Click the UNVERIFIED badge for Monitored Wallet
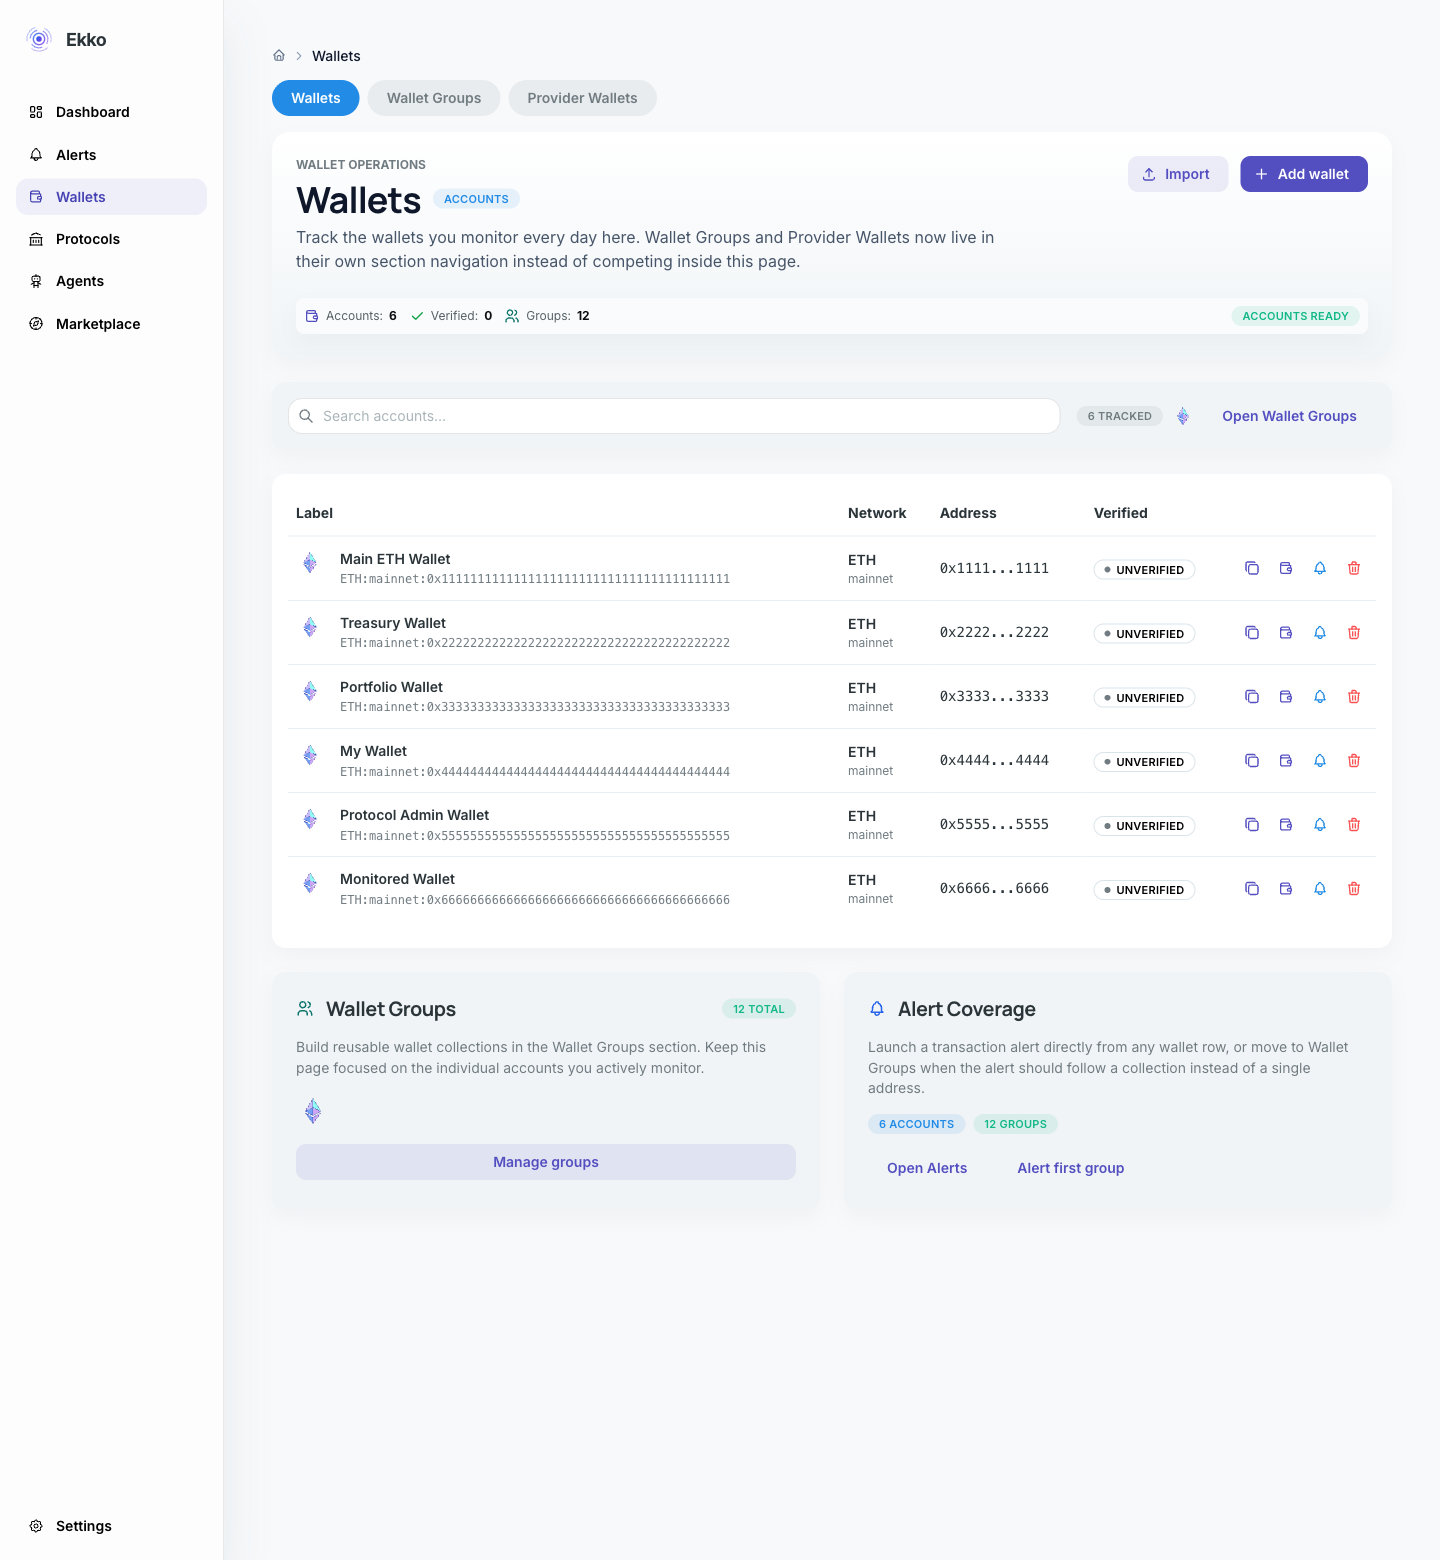 (1144, 890)
